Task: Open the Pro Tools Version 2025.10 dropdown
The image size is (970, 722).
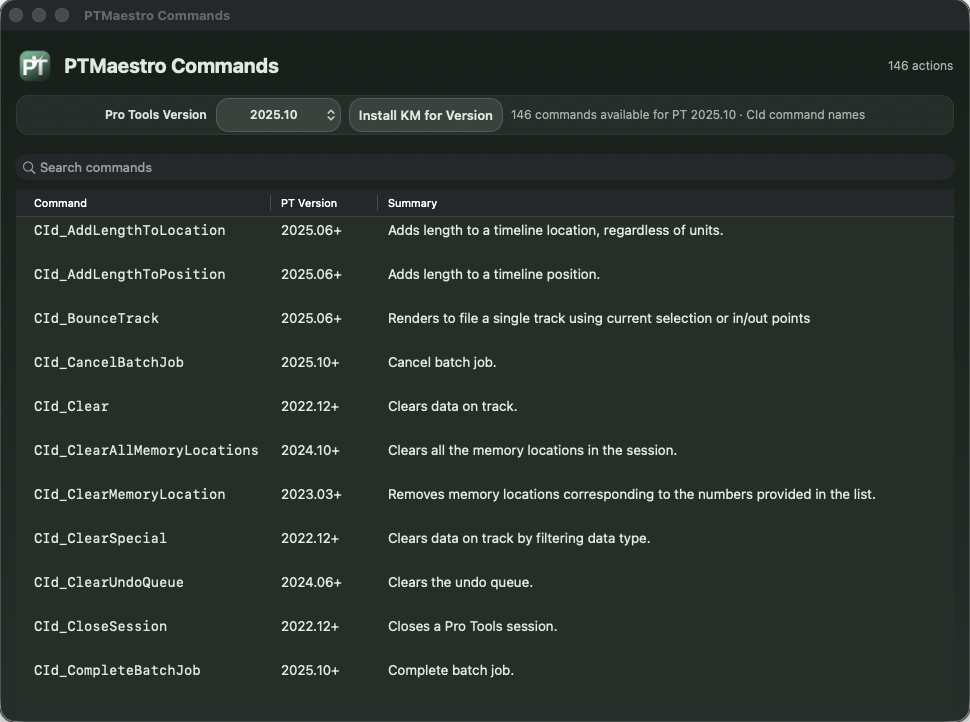Action: [278, 115]
